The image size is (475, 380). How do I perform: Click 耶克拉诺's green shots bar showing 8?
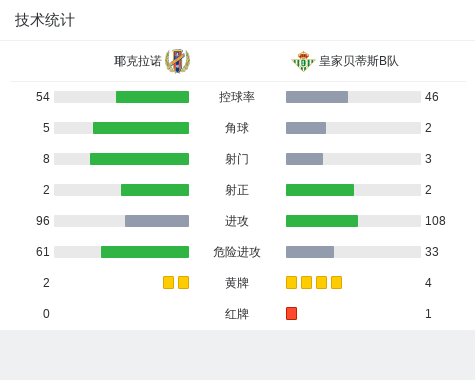coord(139,159)
